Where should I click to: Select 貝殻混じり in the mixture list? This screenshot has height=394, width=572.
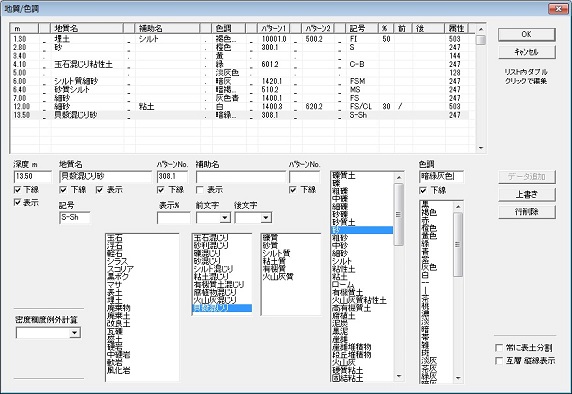[x=222, y=308]
